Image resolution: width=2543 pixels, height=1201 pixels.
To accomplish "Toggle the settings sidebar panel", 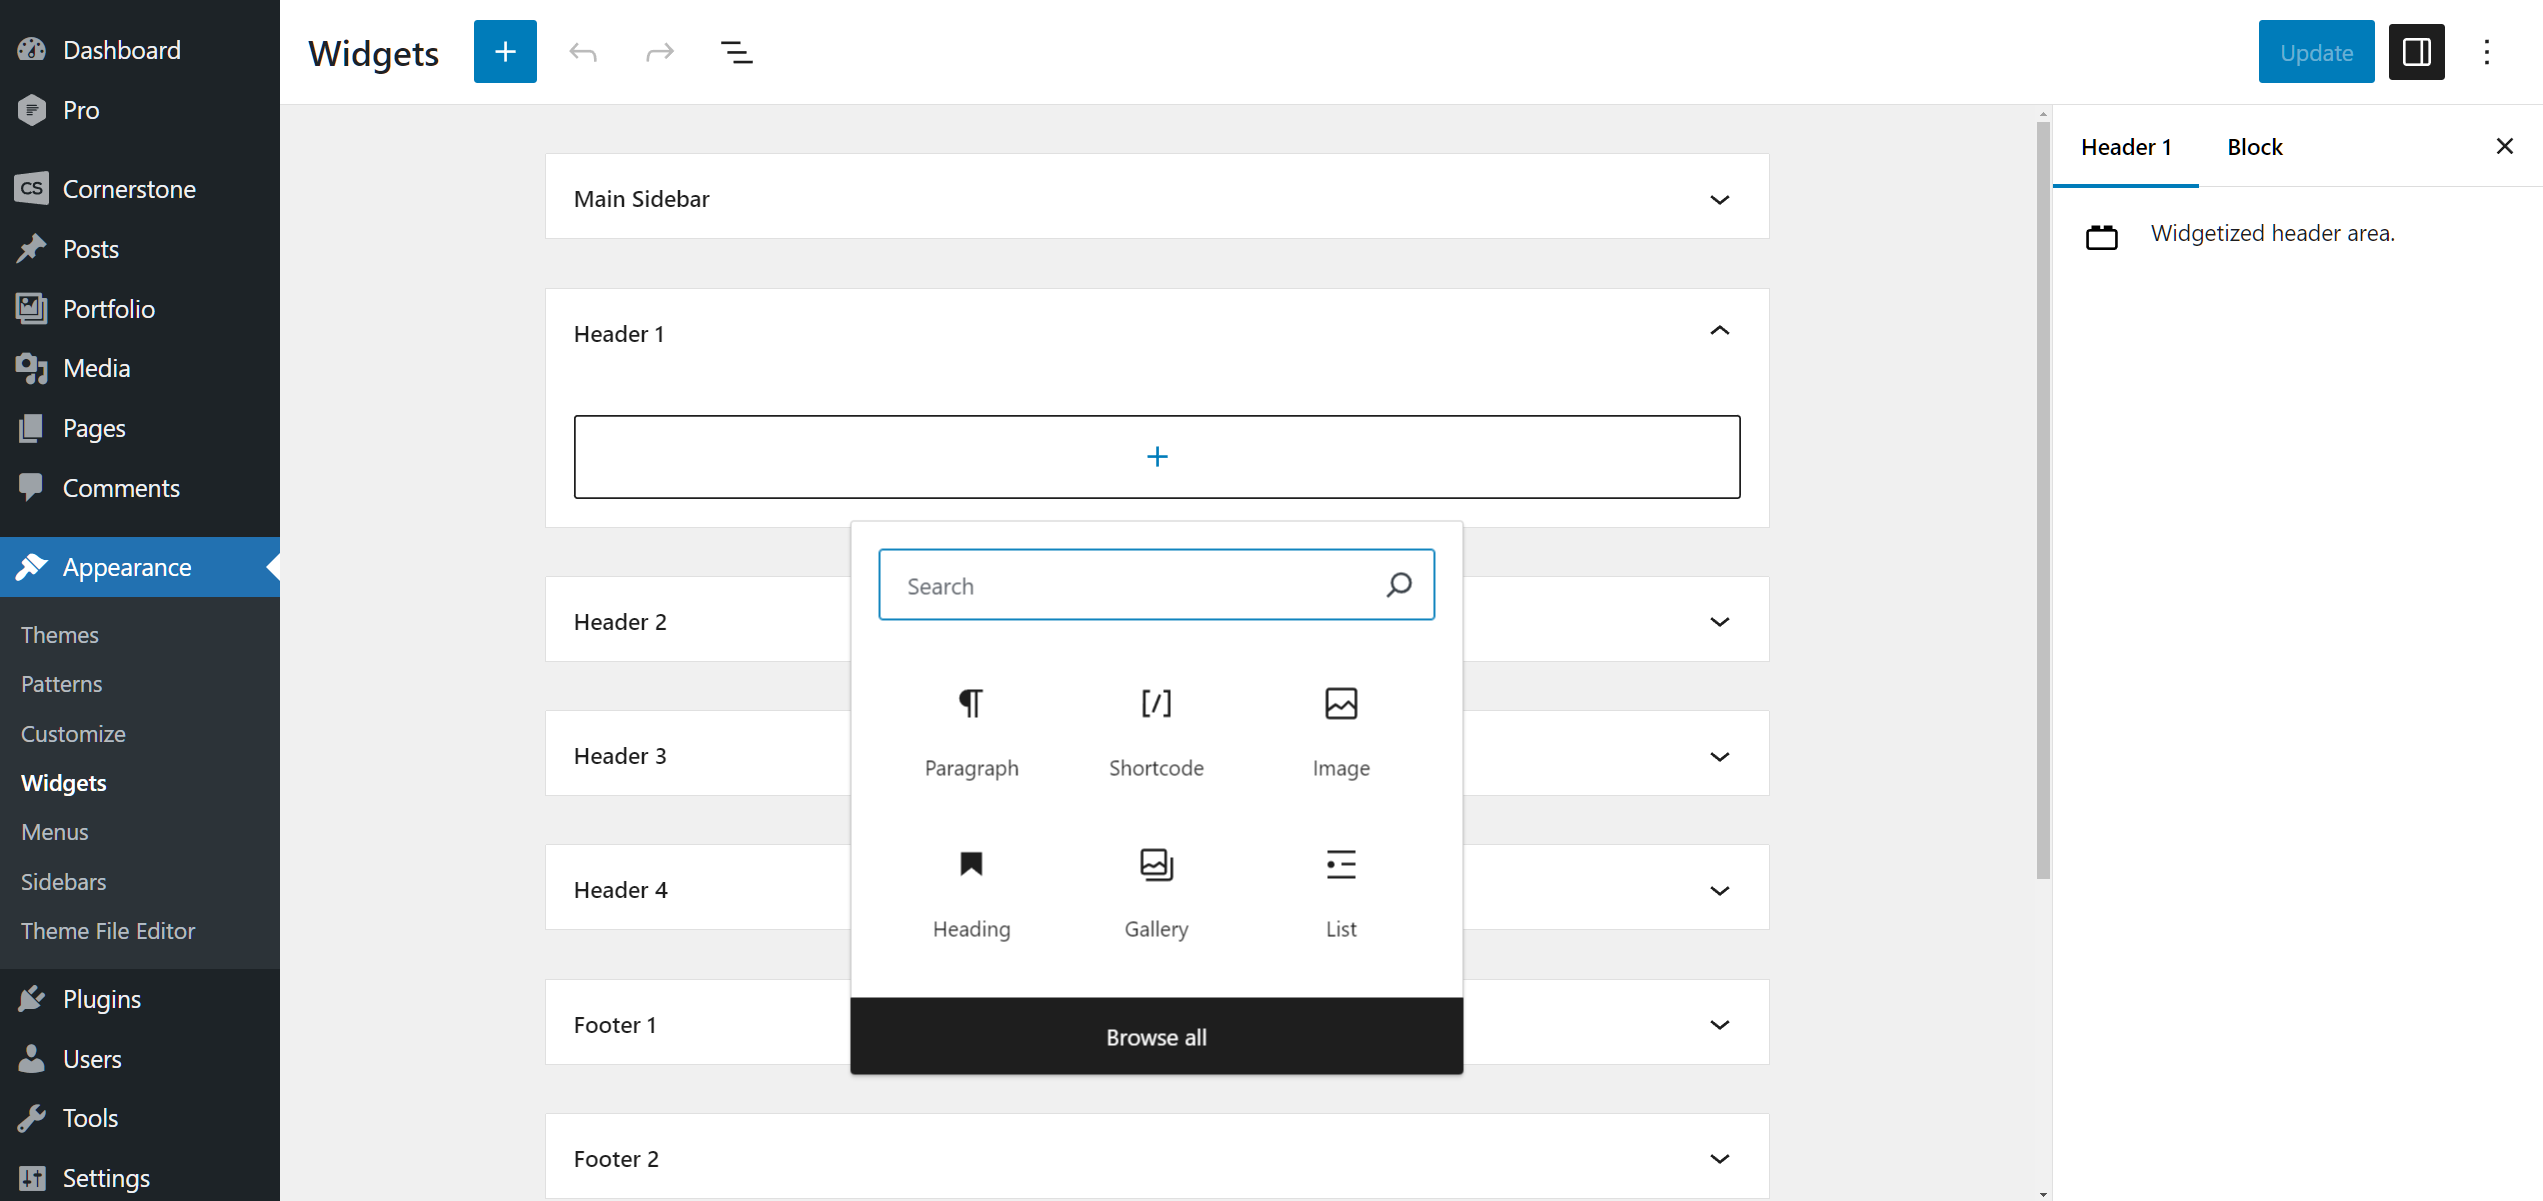I will click(2416, 51).
